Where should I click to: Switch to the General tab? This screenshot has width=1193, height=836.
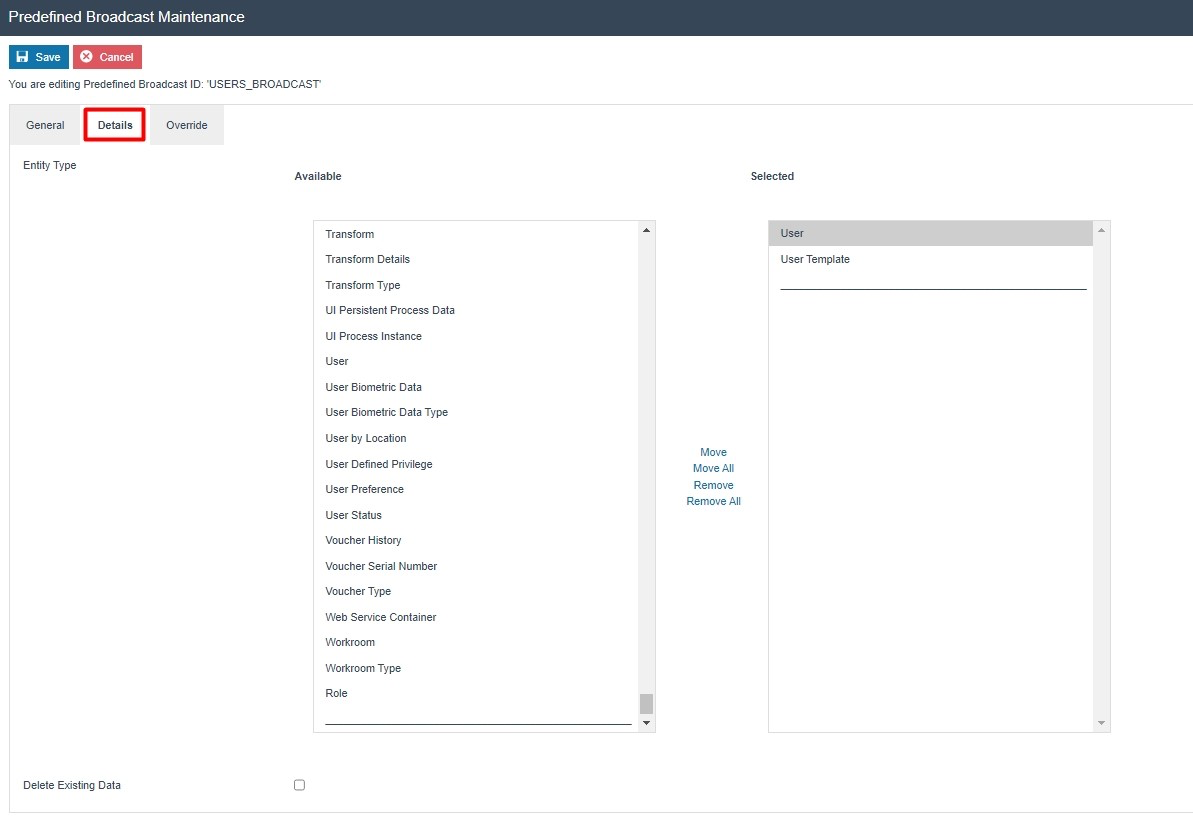44,125
